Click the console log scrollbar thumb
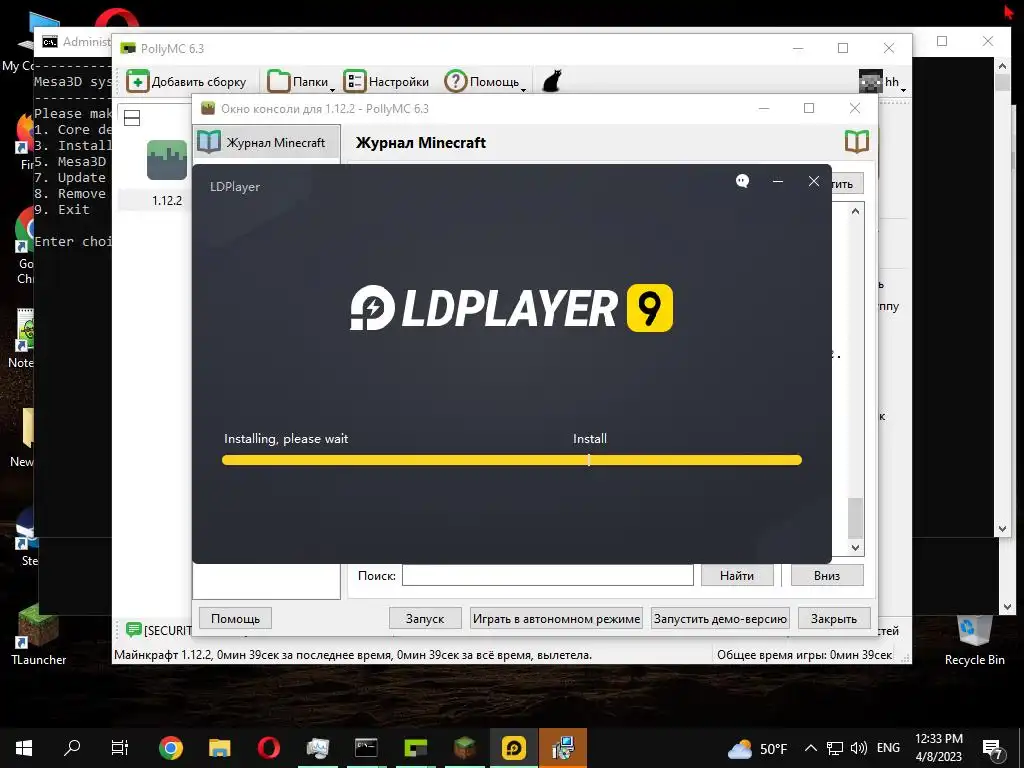 pyautogui.click(x=856, y=518)
